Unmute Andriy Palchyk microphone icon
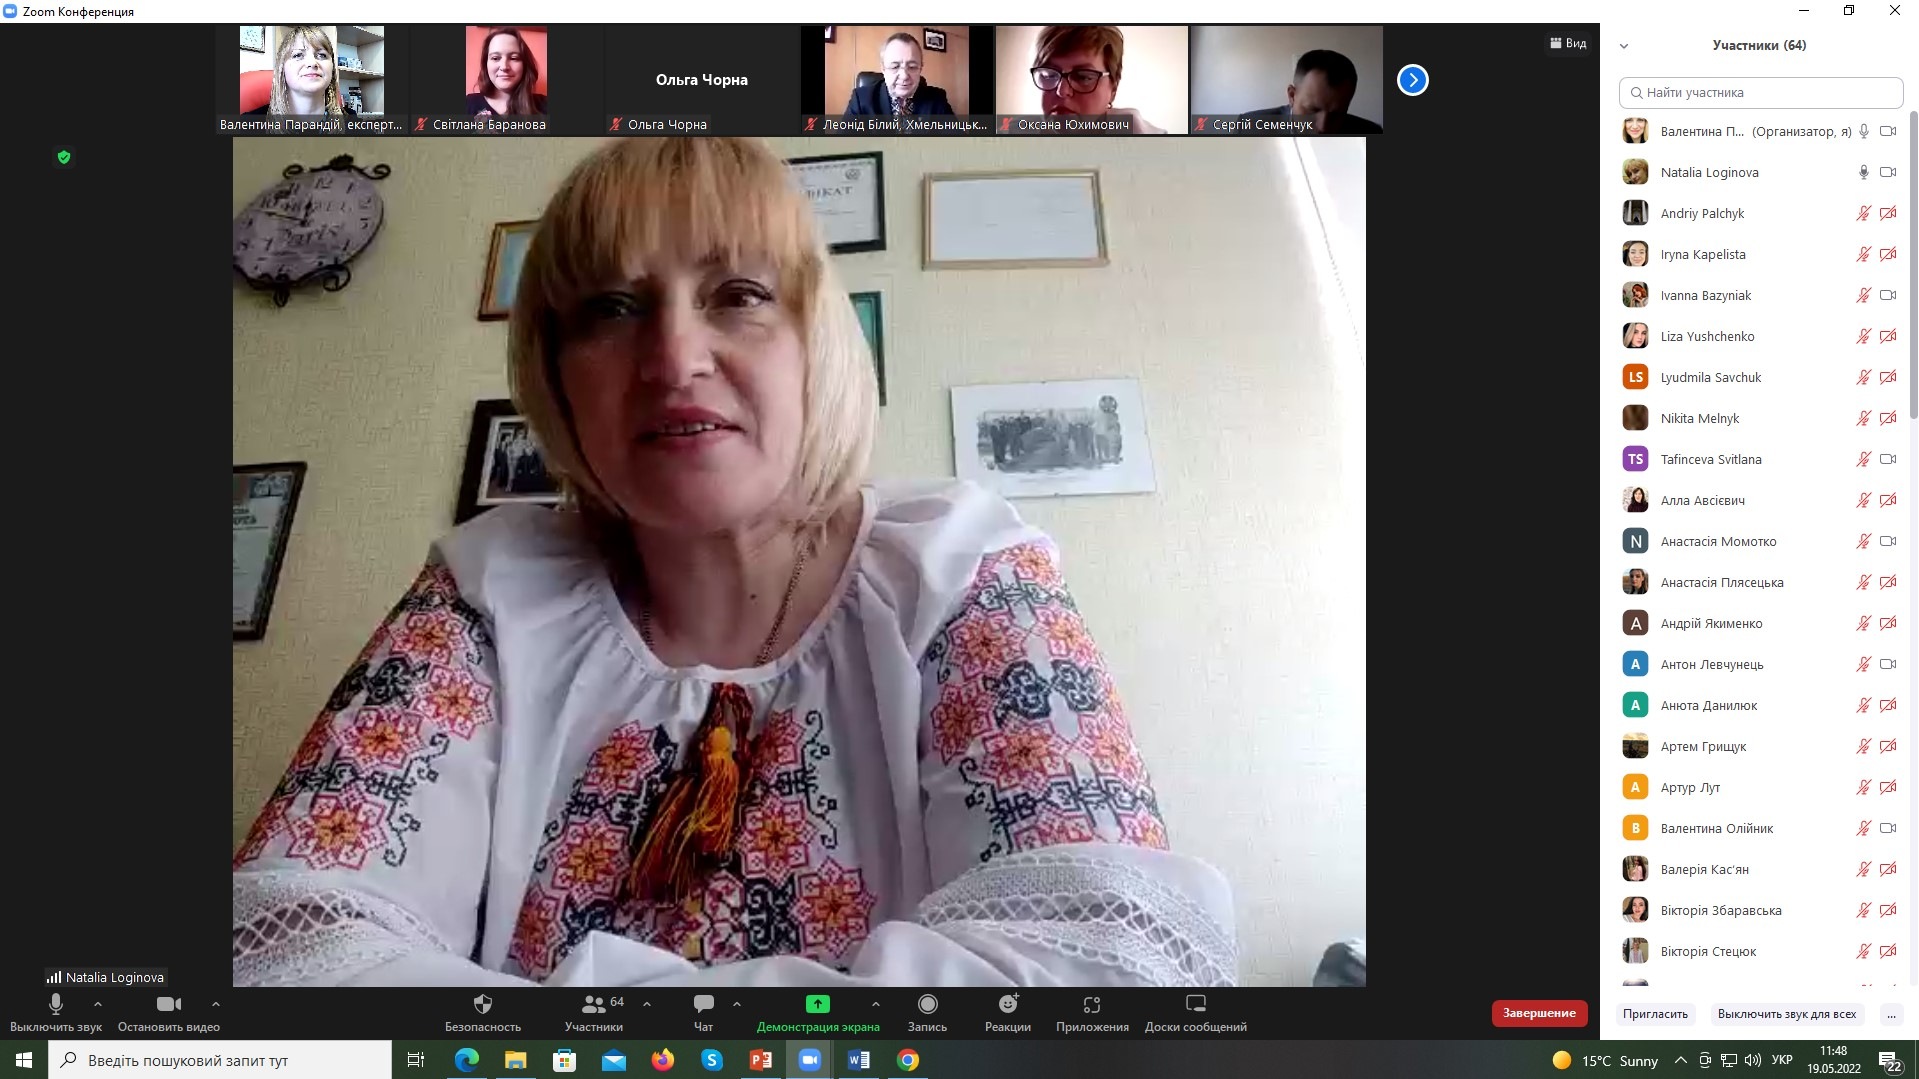 pos(1864,213)
